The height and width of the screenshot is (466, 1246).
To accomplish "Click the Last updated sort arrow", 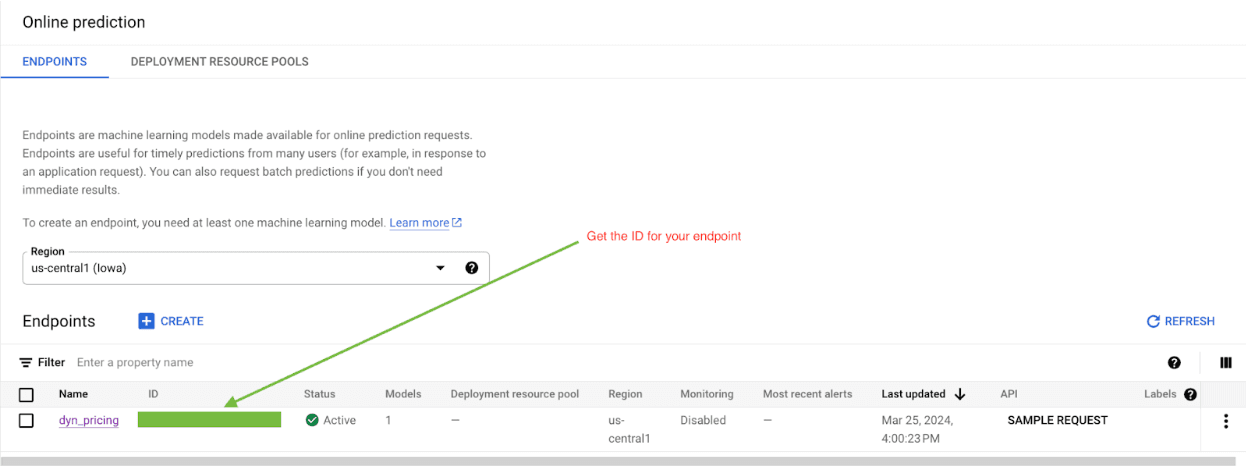I will (x=960, y=394).
